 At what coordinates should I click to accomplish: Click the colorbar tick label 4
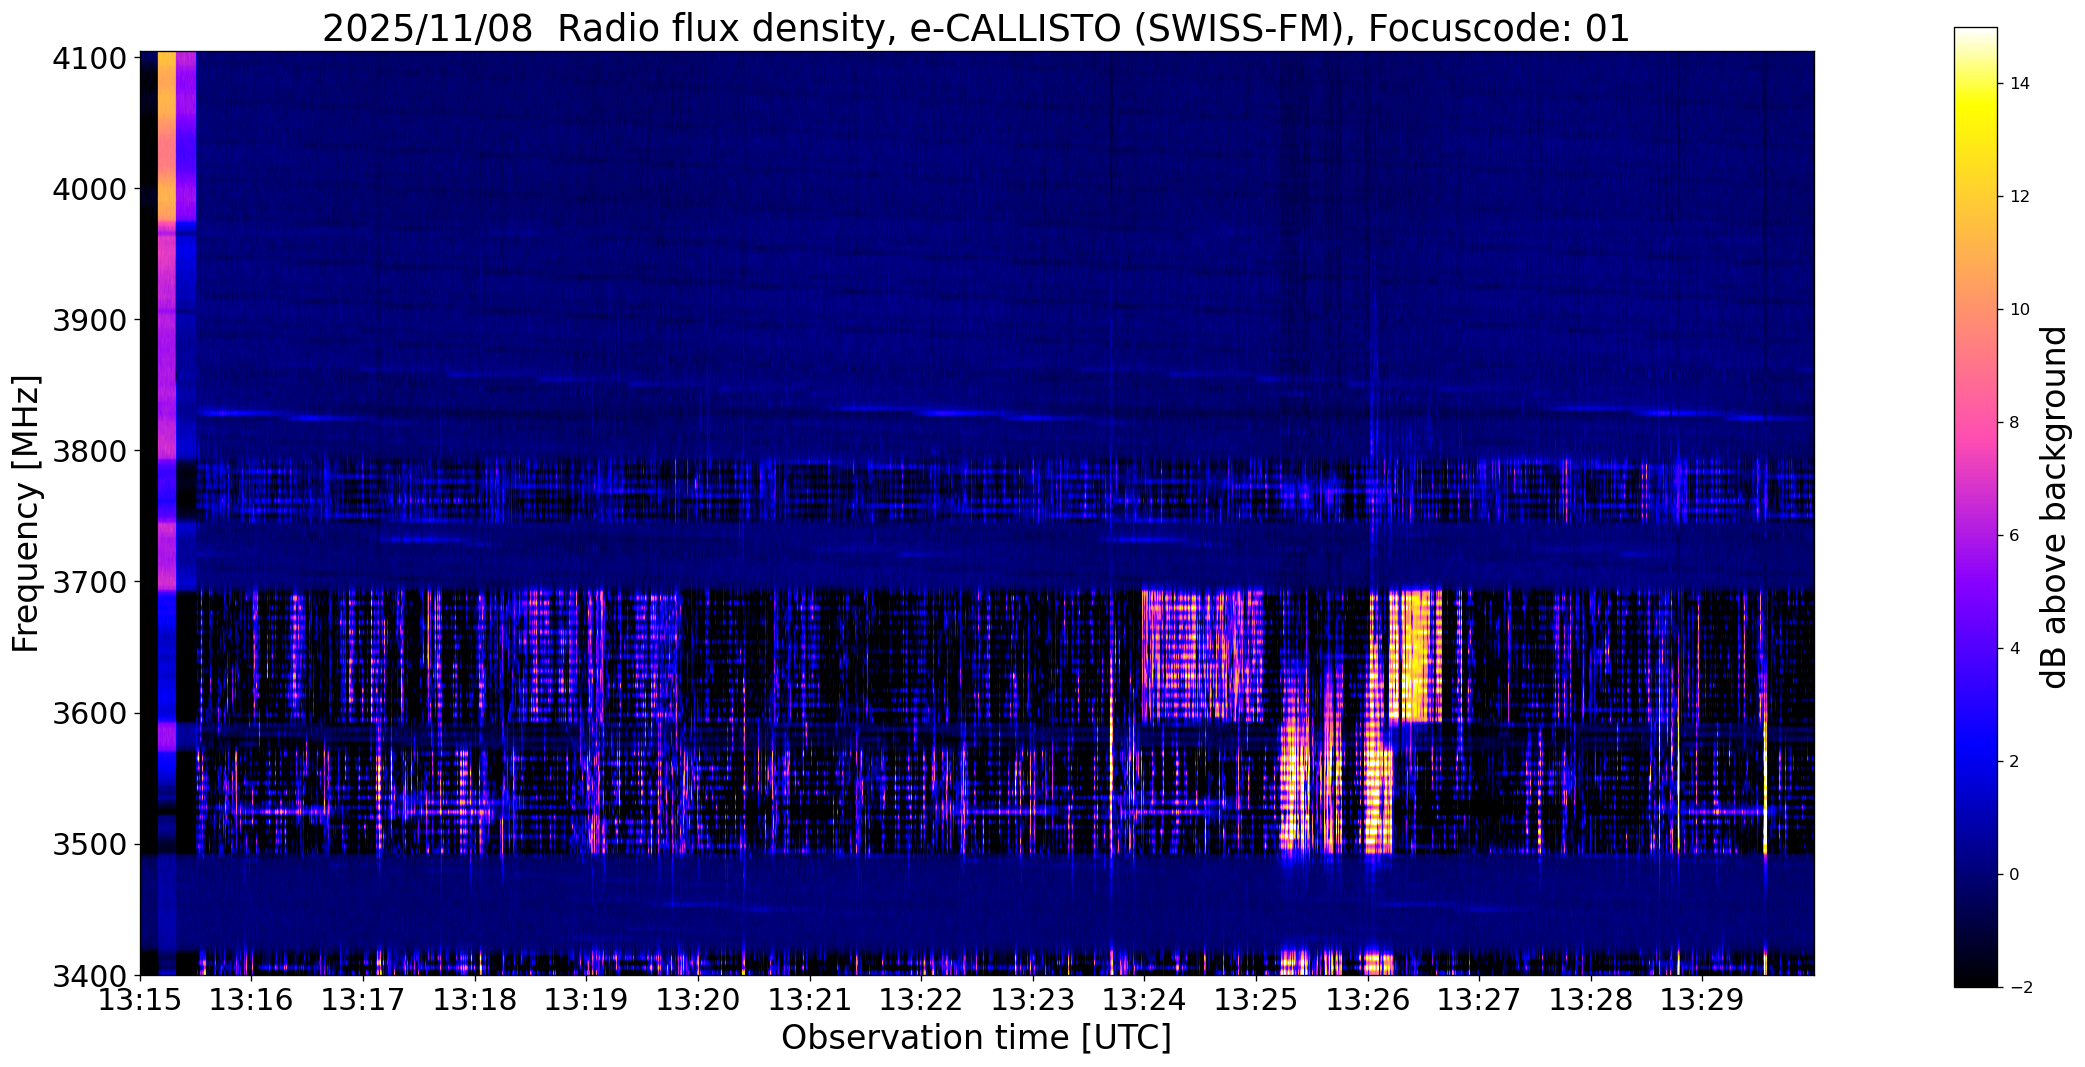click(2014, 649)
